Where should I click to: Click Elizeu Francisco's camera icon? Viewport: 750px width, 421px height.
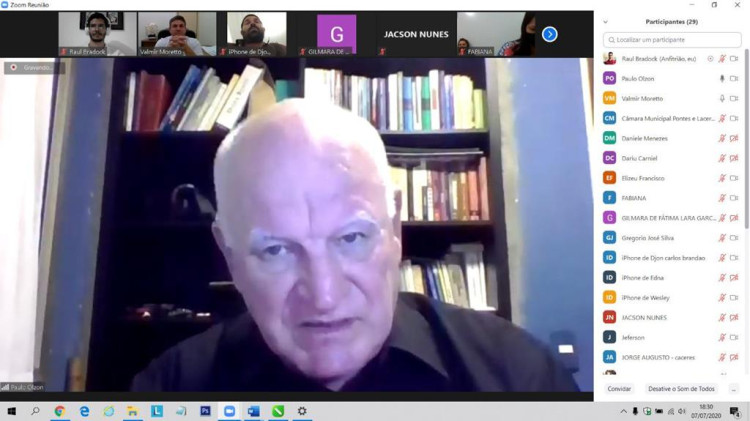click(734, 178)
